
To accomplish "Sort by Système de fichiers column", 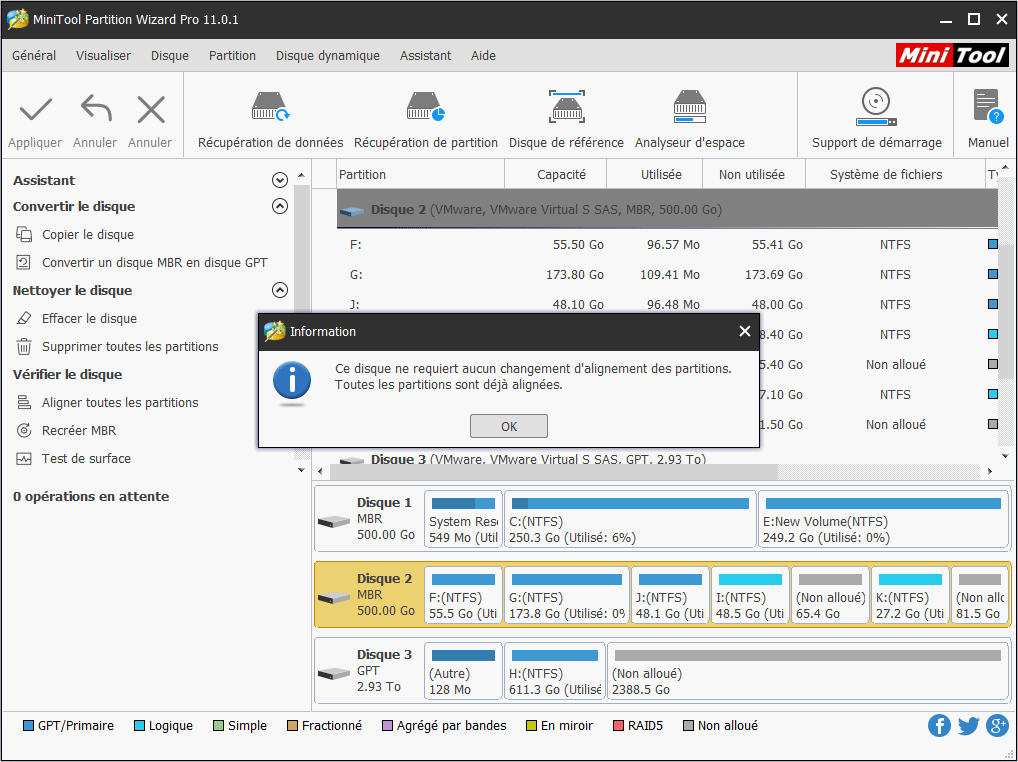I will pyautogui.click(x=895, y=175).
